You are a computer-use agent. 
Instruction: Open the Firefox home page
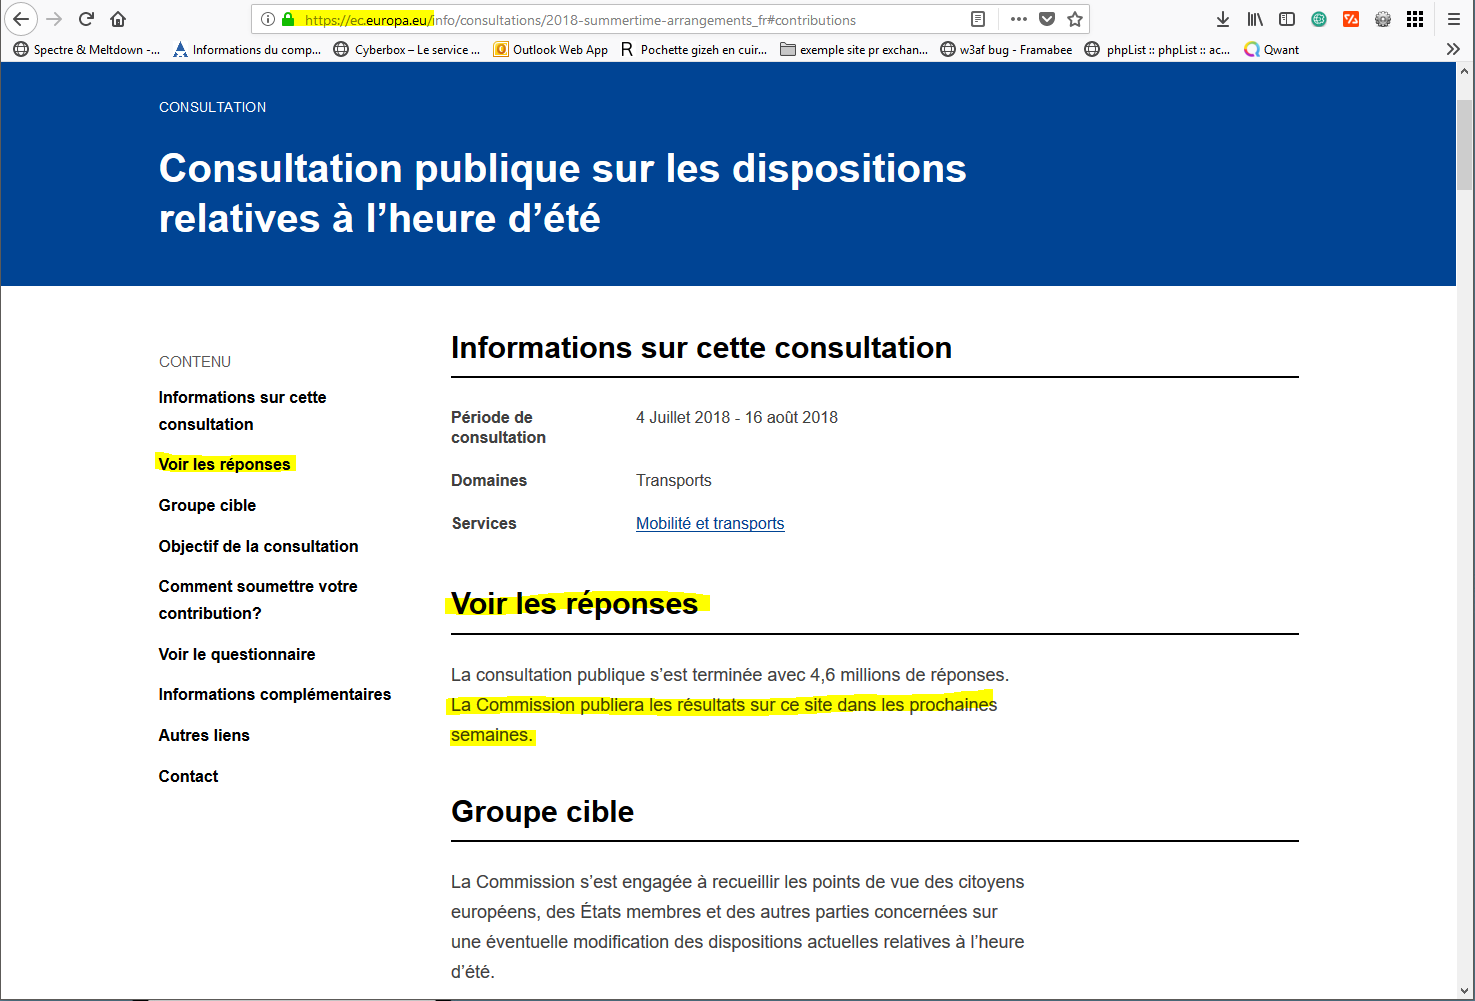118,19
